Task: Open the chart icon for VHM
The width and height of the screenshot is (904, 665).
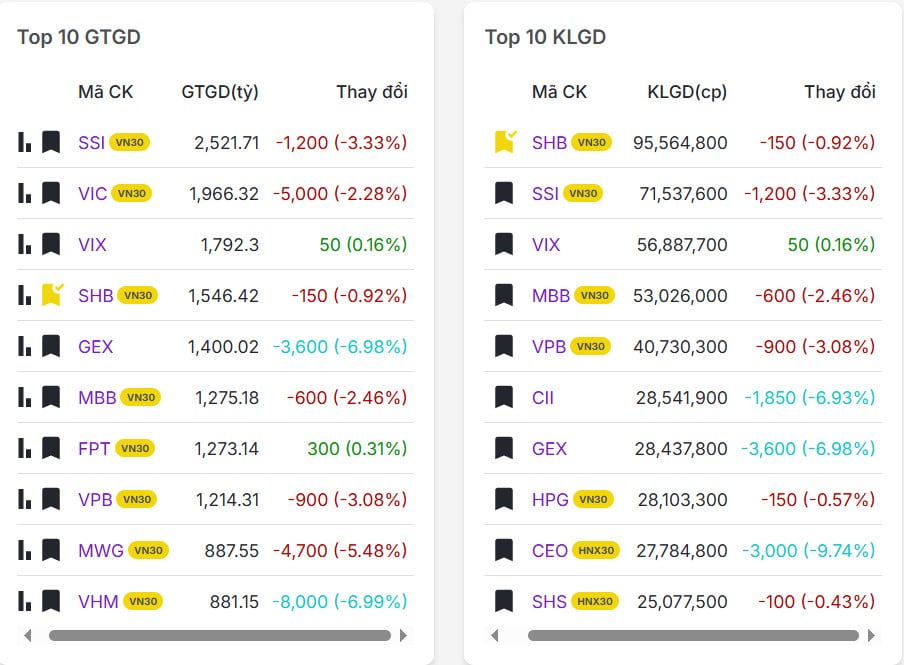Action: point(25,601)
